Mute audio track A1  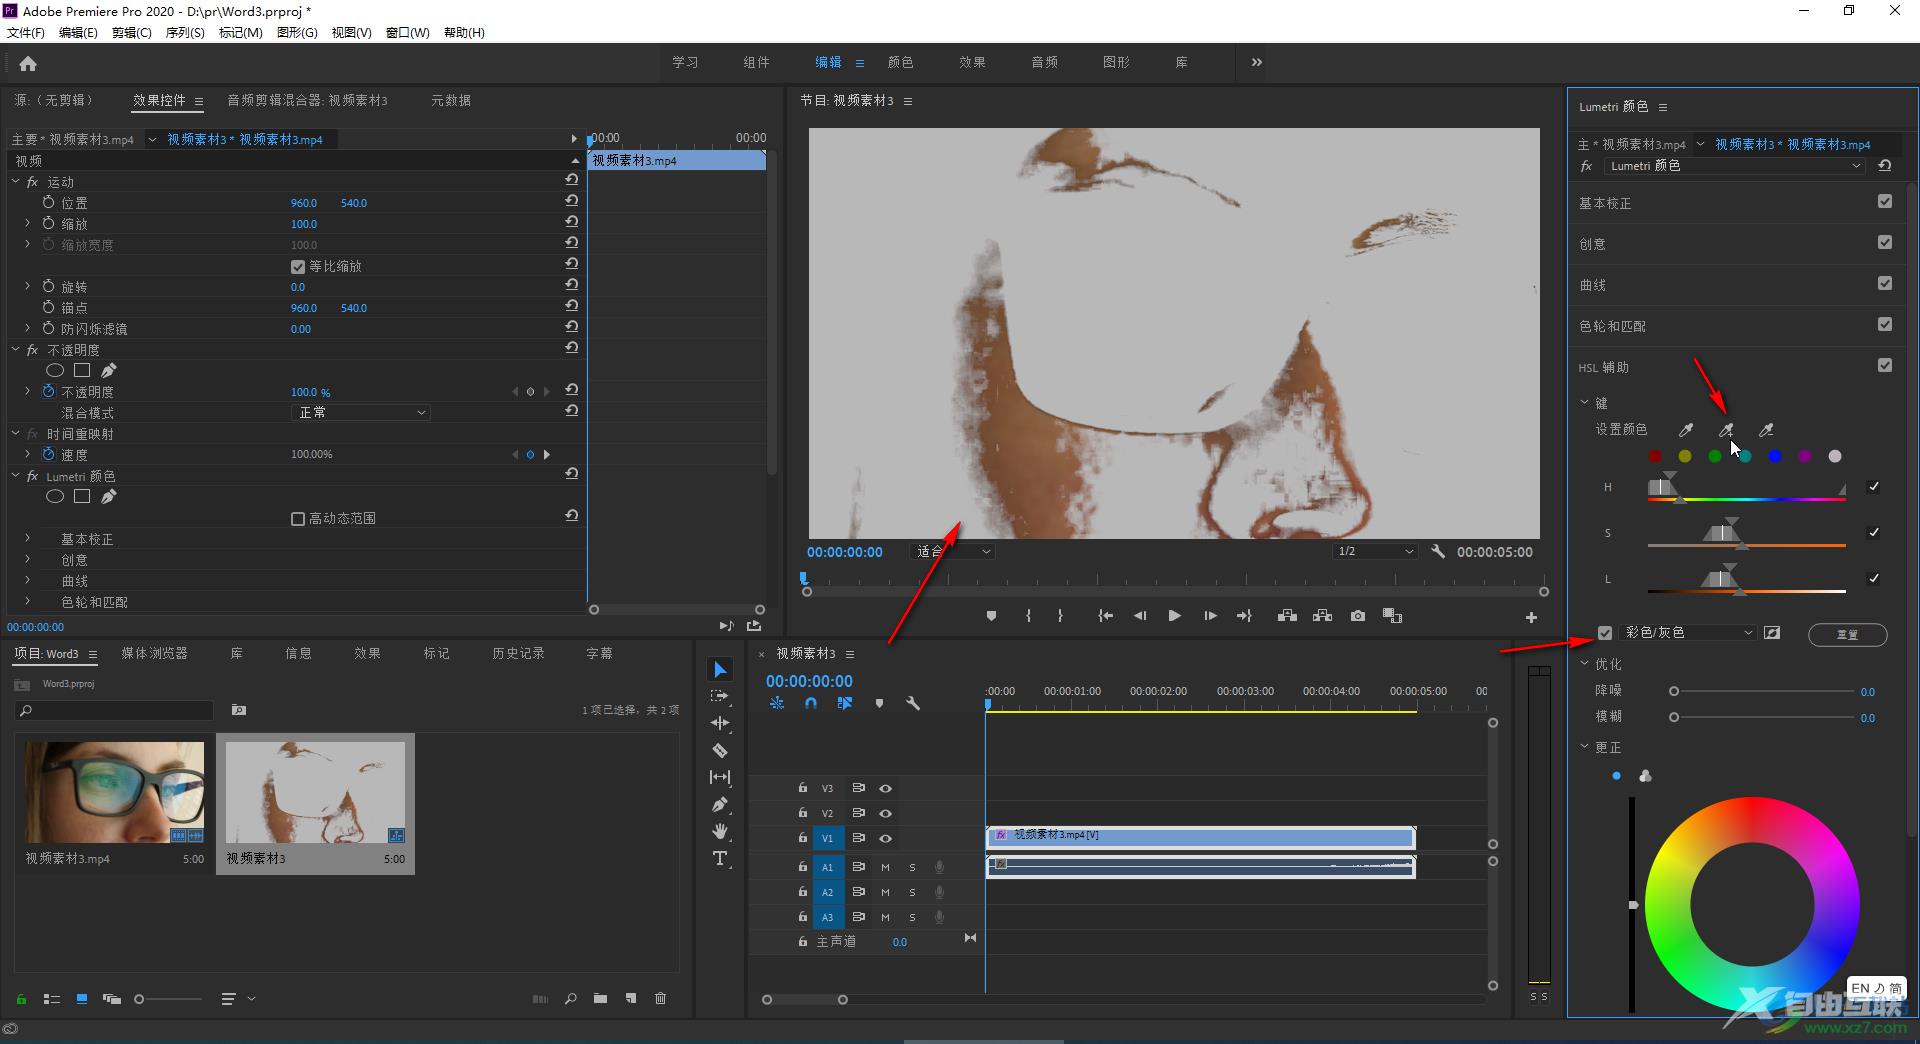[x=885, y=867]
